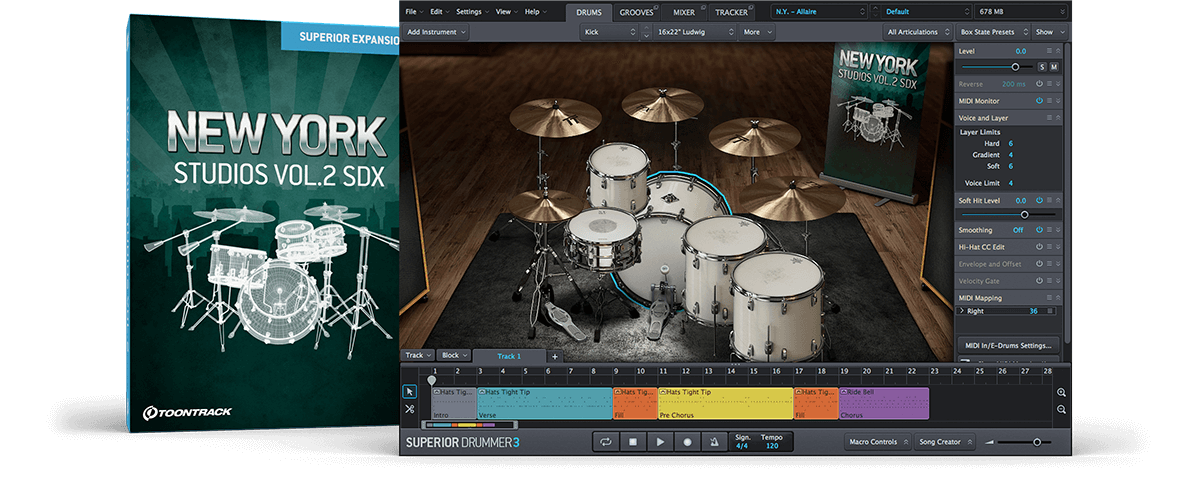The height and width of the screenshot is (488, 1200).
Task: Expand the Right MIDI mapping row
Action: [x=962, y=311]
